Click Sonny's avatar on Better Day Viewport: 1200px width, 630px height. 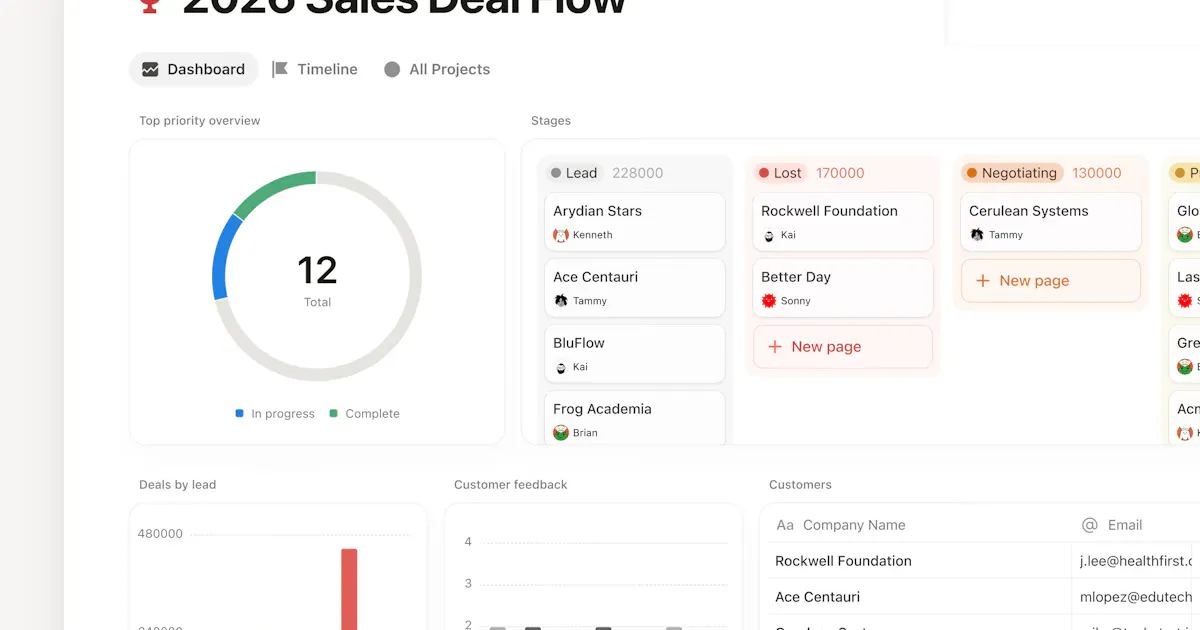point(769,301)
